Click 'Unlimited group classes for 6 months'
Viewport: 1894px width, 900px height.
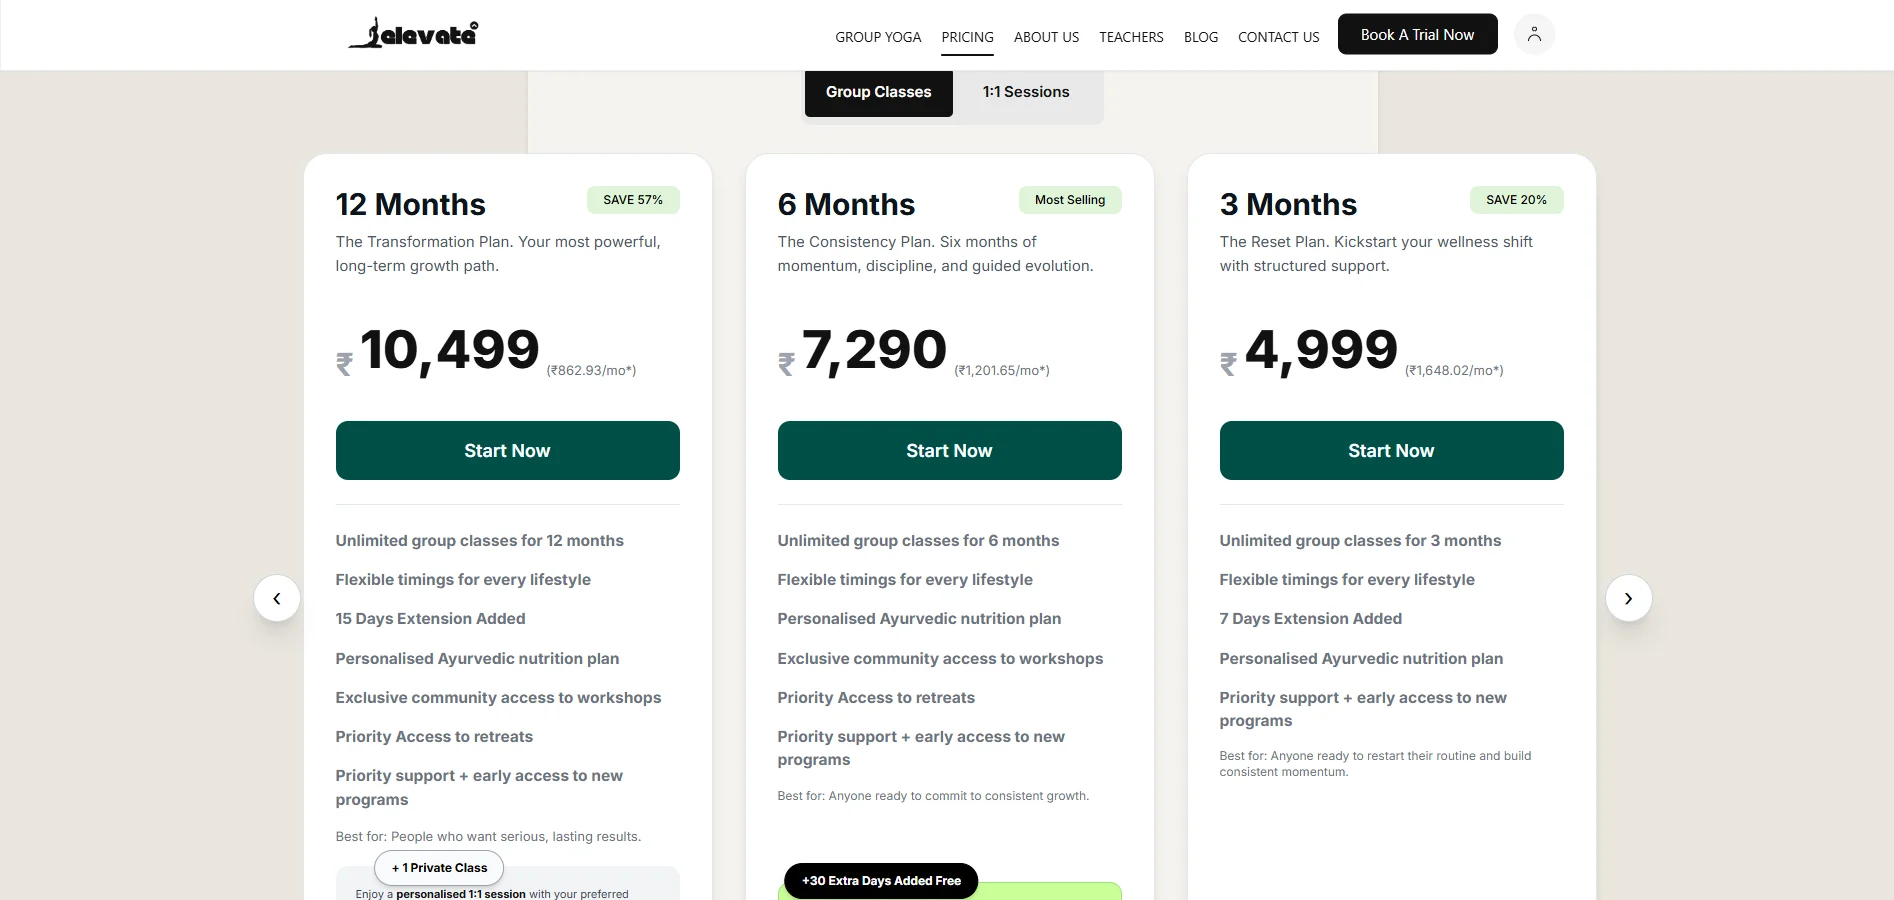pos(918,541)
